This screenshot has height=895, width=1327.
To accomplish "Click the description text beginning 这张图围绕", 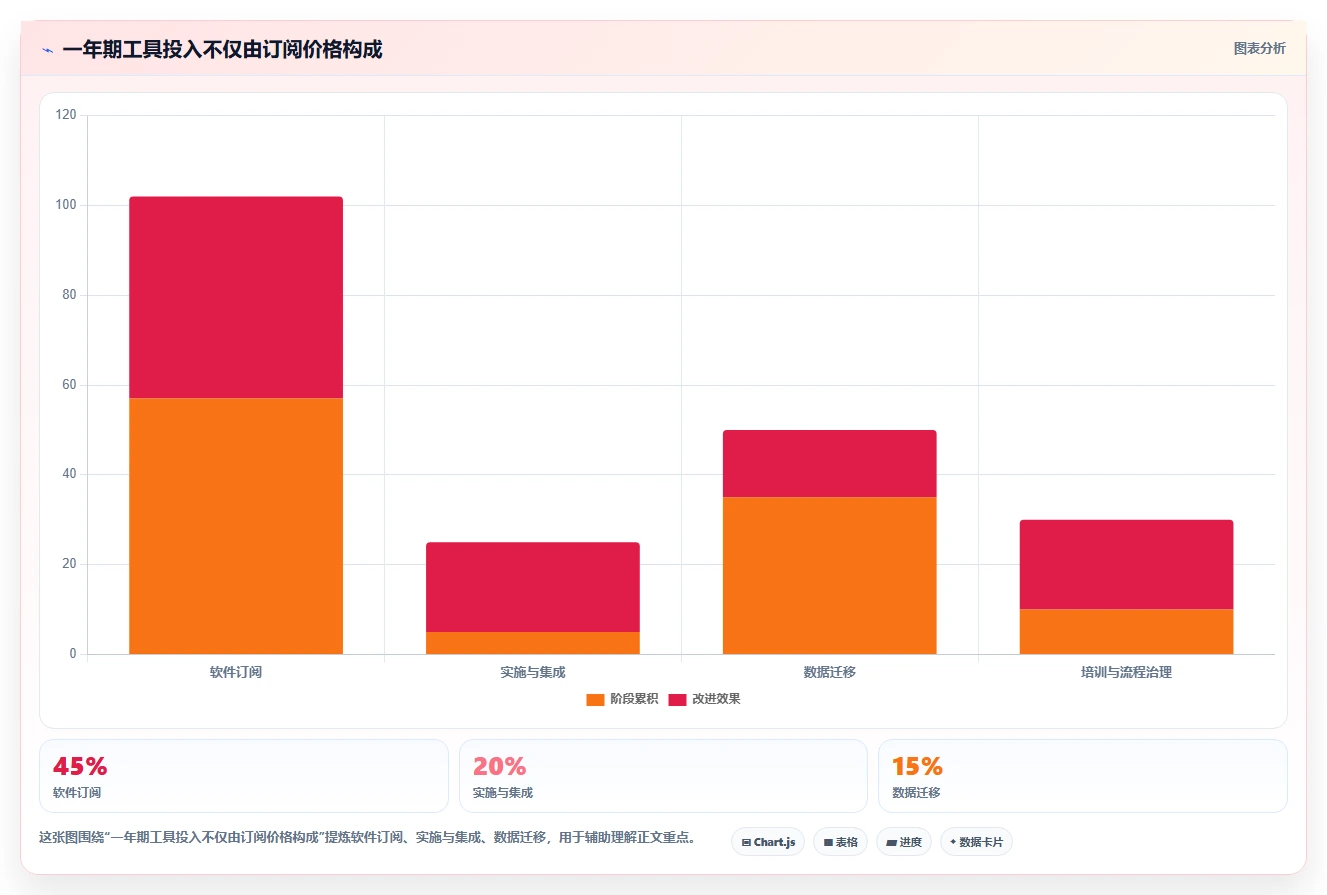I will (x=367, y=838).
